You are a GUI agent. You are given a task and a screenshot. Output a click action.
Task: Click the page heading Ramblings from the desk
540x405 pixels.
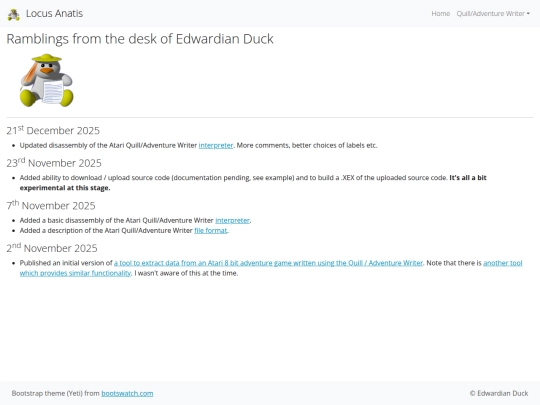140,39
